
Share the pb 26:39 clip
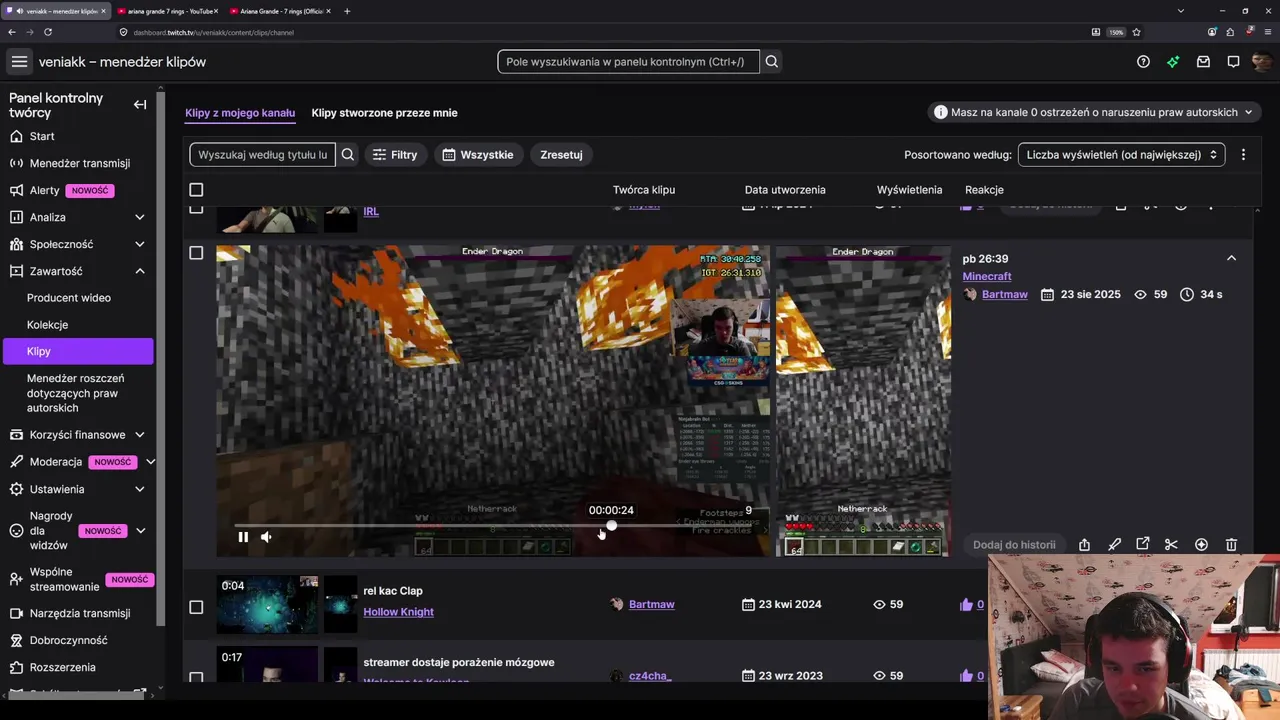click(1084, 545)
